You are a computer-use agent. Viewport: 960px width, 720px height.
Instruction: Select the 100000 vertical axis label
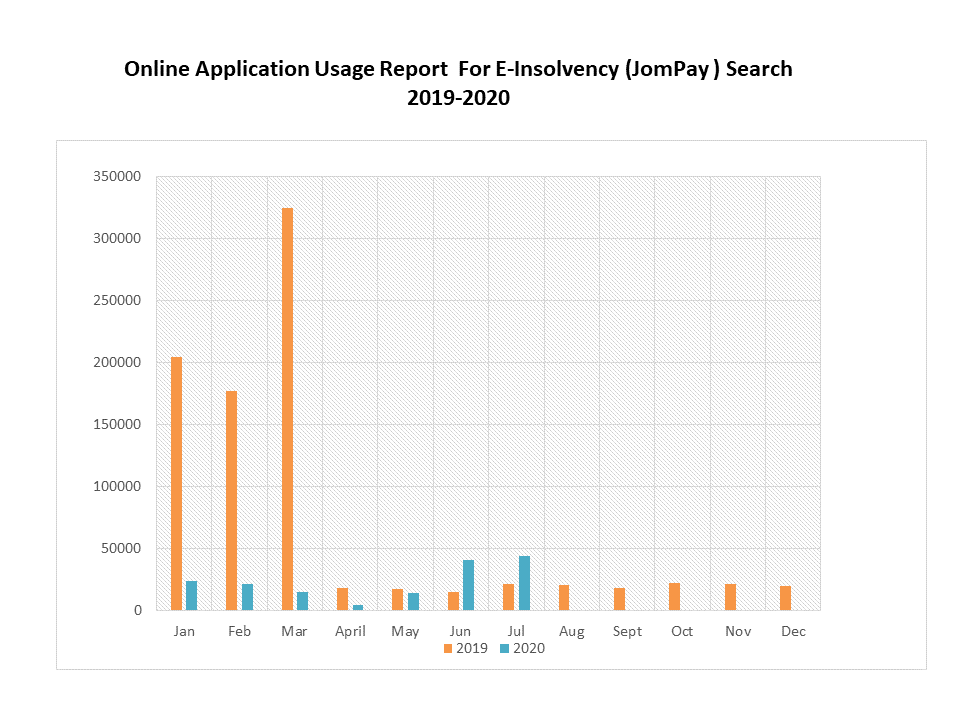(x=117, y=486)
